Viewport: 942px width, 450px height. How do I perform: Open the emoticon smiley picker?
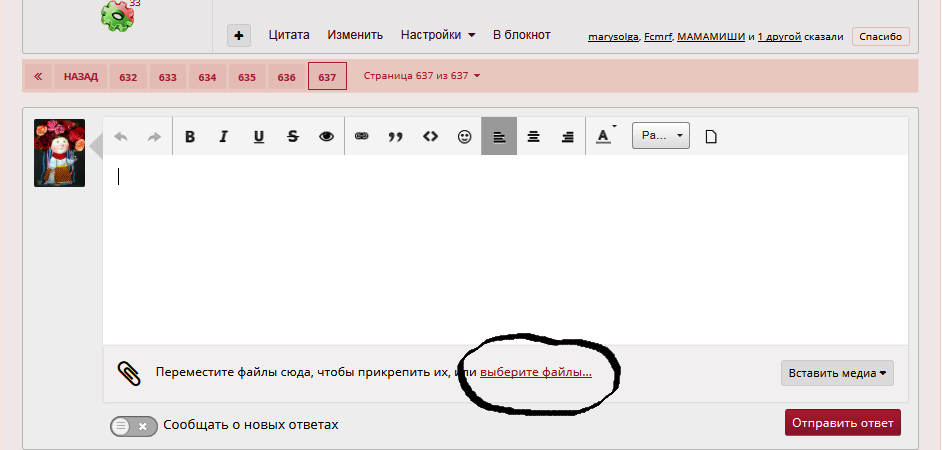click(x=464, y=137)
